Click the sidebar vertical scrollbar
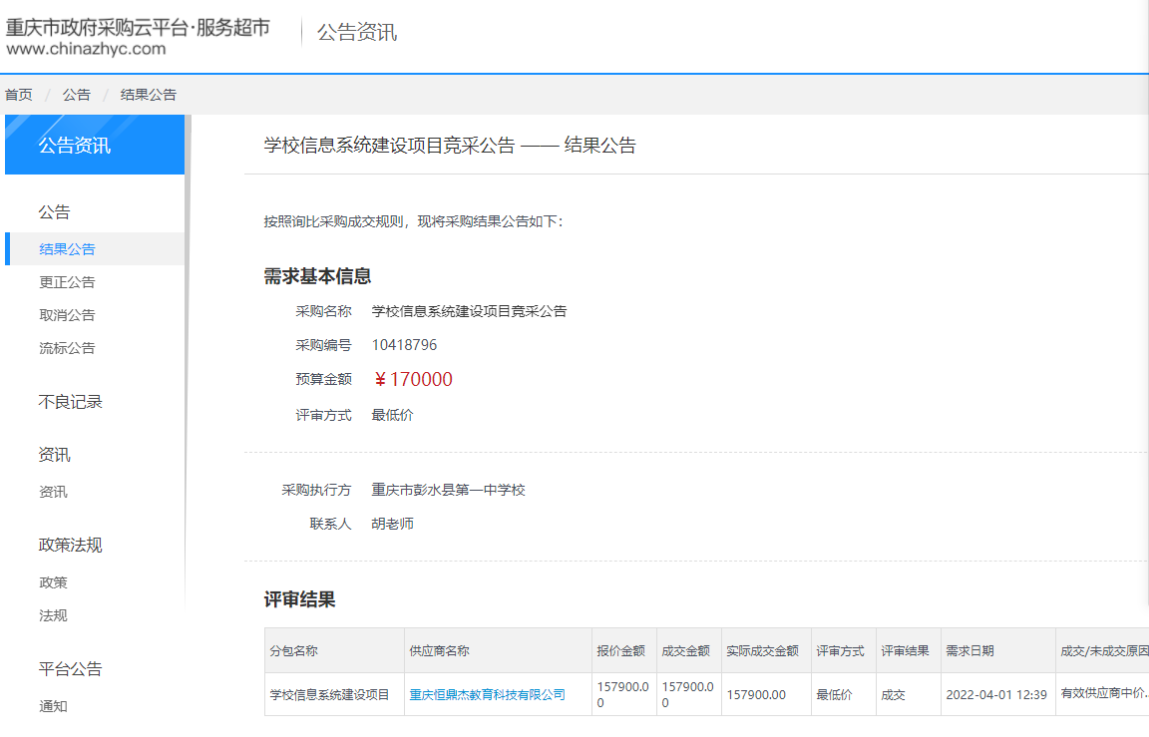 188,359
